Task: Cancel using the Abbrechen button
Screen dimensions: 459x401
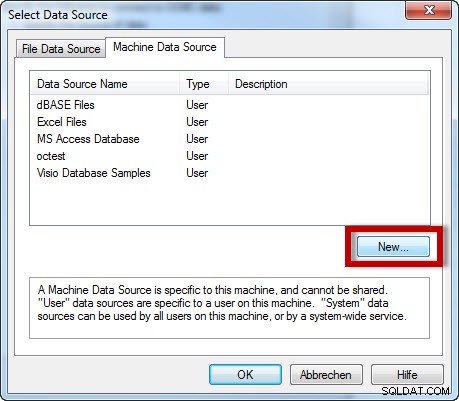Action: 326,375
